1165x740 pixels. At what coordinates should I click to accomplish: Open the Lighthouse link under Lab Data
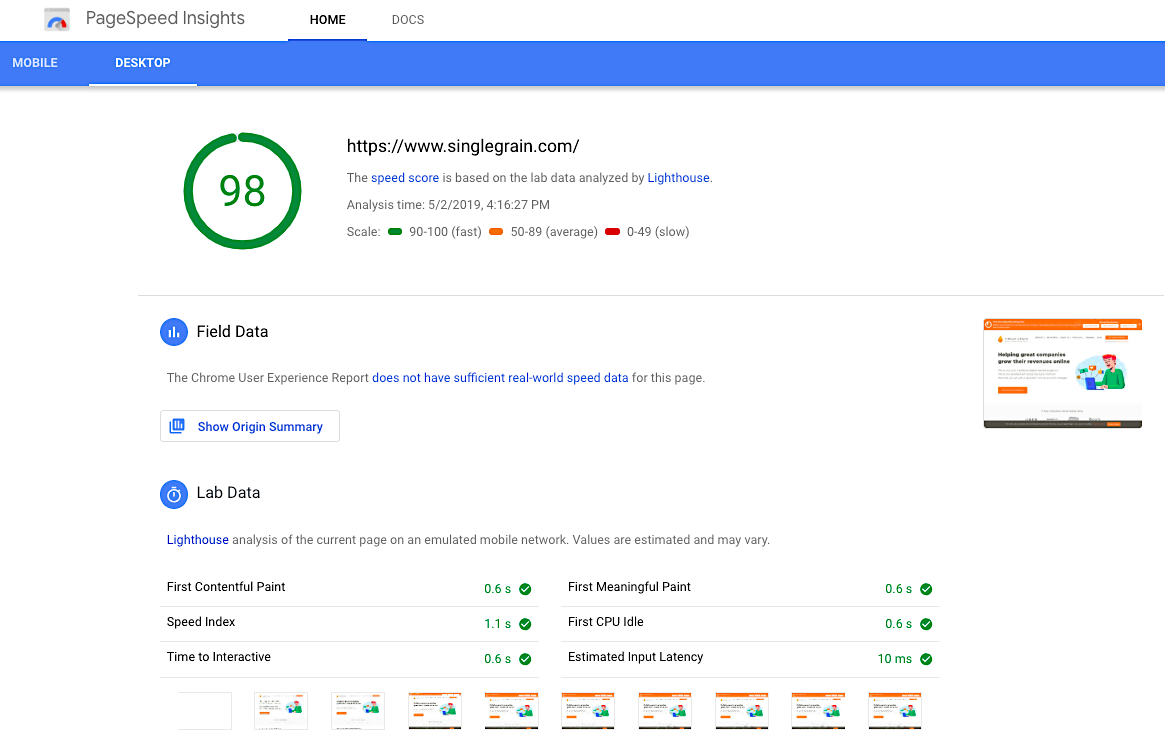(x=198, y=540)
